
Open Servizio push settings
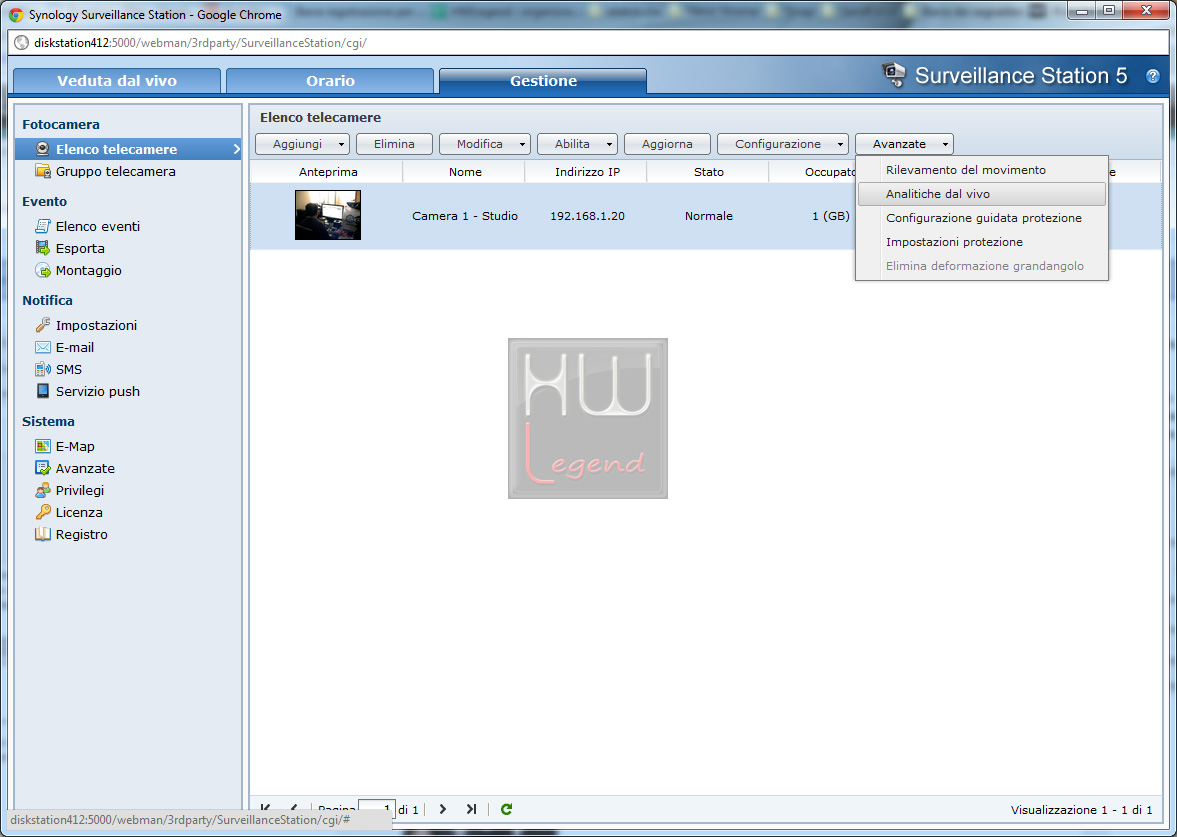(98, 391)
